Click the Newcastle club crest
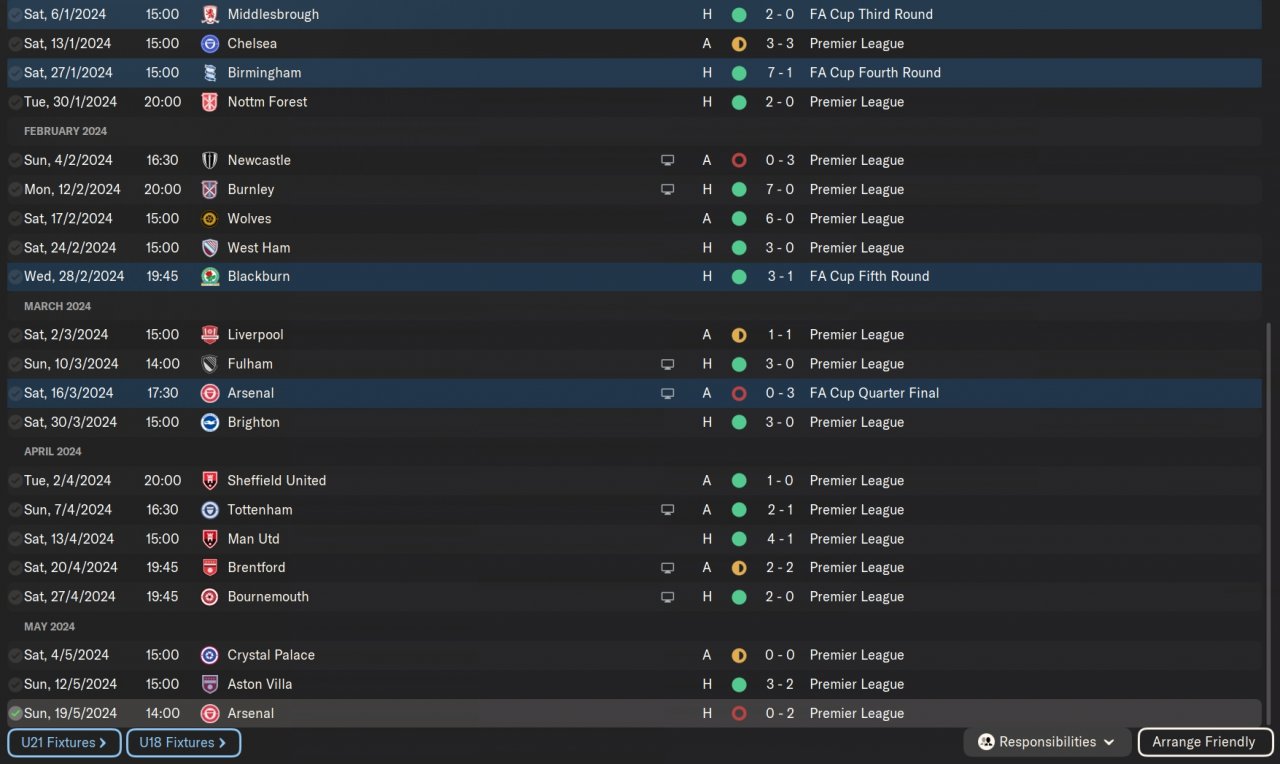The width and height of the screenshot is (1280, 764). [x=210, y=160]
